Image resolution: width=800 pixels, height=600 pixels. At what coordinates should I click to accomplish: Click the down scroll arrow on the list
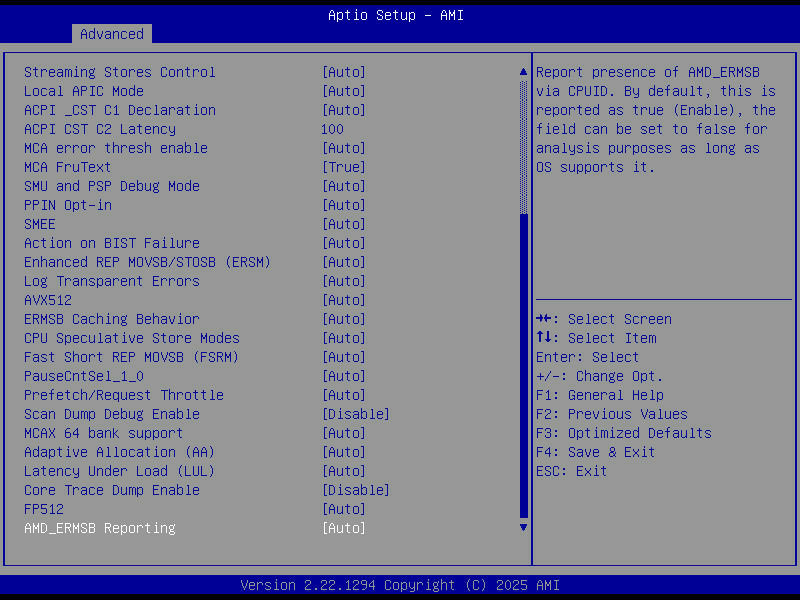pyautogui.click(x=522, y=526)
